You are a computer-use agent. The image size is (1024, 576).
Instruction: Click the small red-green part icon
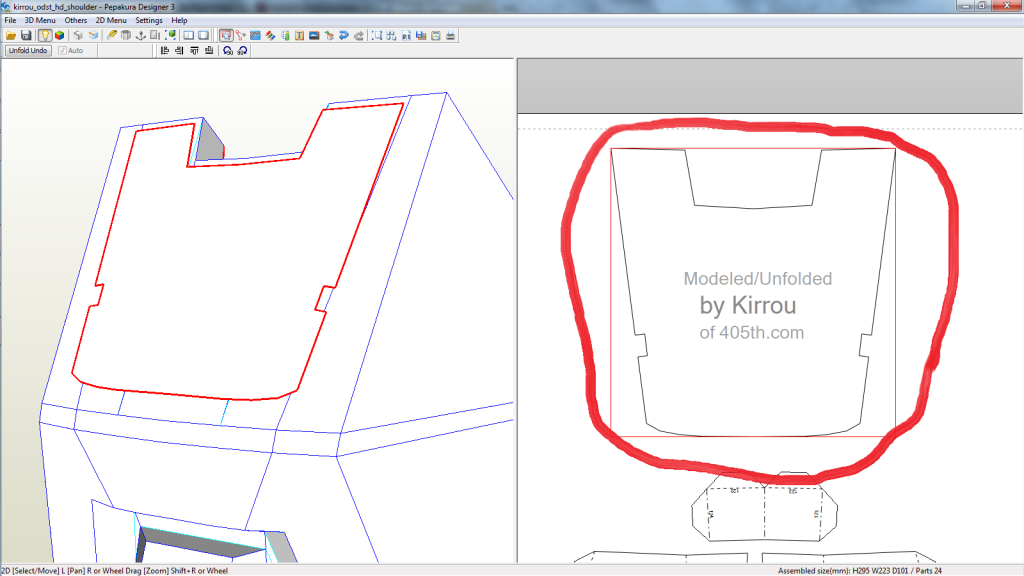click(329, 35)
